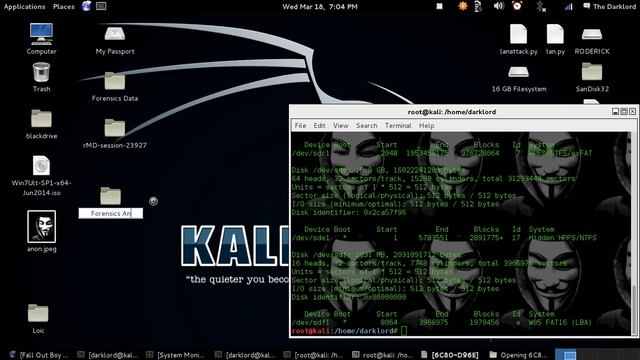Click the sun weather tray icon
The width and height of the screenshot is (640, 360).
462,6
